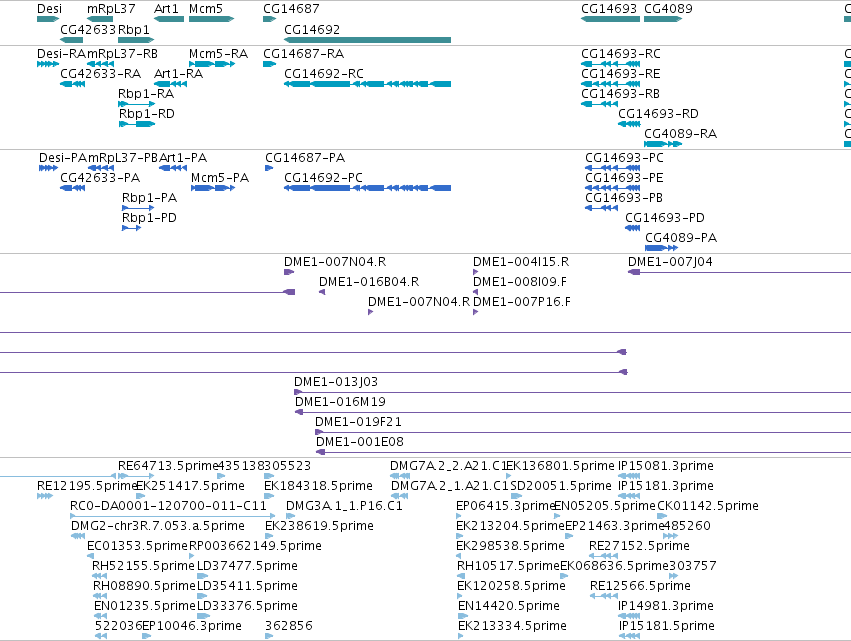Viewport: 851px width, 641px height.
Task: Select the mRpL37 gene feature
Action: [x=100, y=19]
